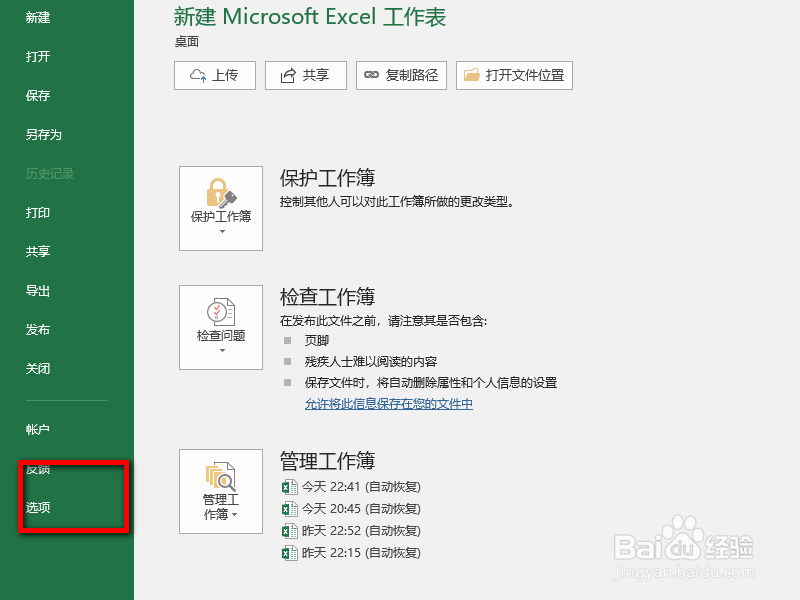
Task: Select 另存为 in the sidebar
Action: point(44,135)
